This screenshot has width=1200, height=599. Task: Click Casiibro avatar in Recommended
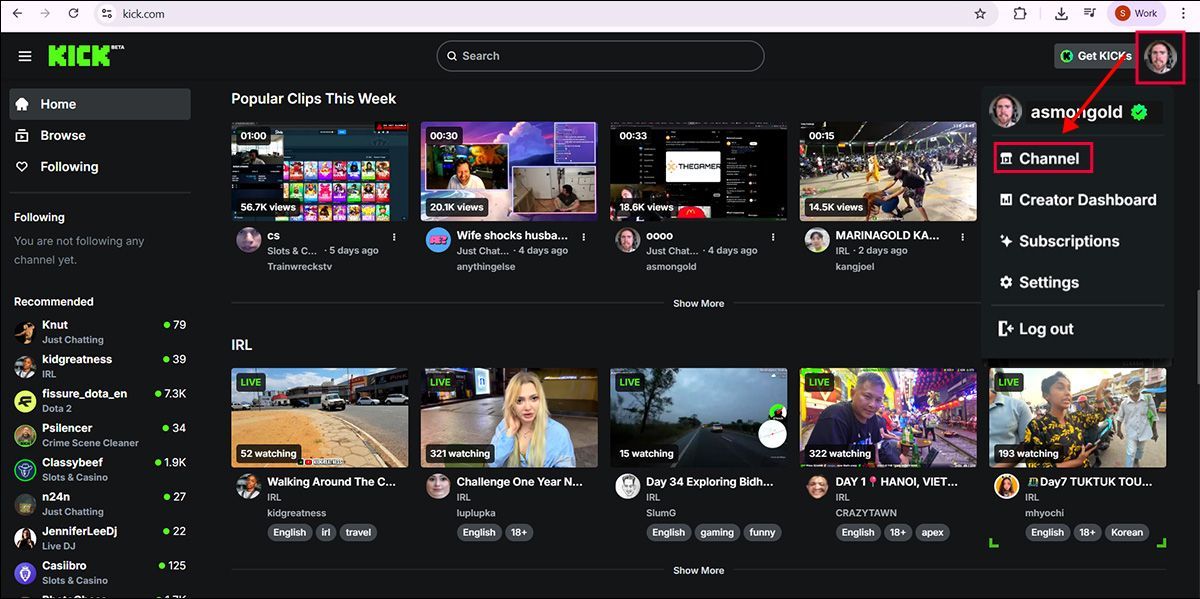pyautogui.click(x=25, y=572)
